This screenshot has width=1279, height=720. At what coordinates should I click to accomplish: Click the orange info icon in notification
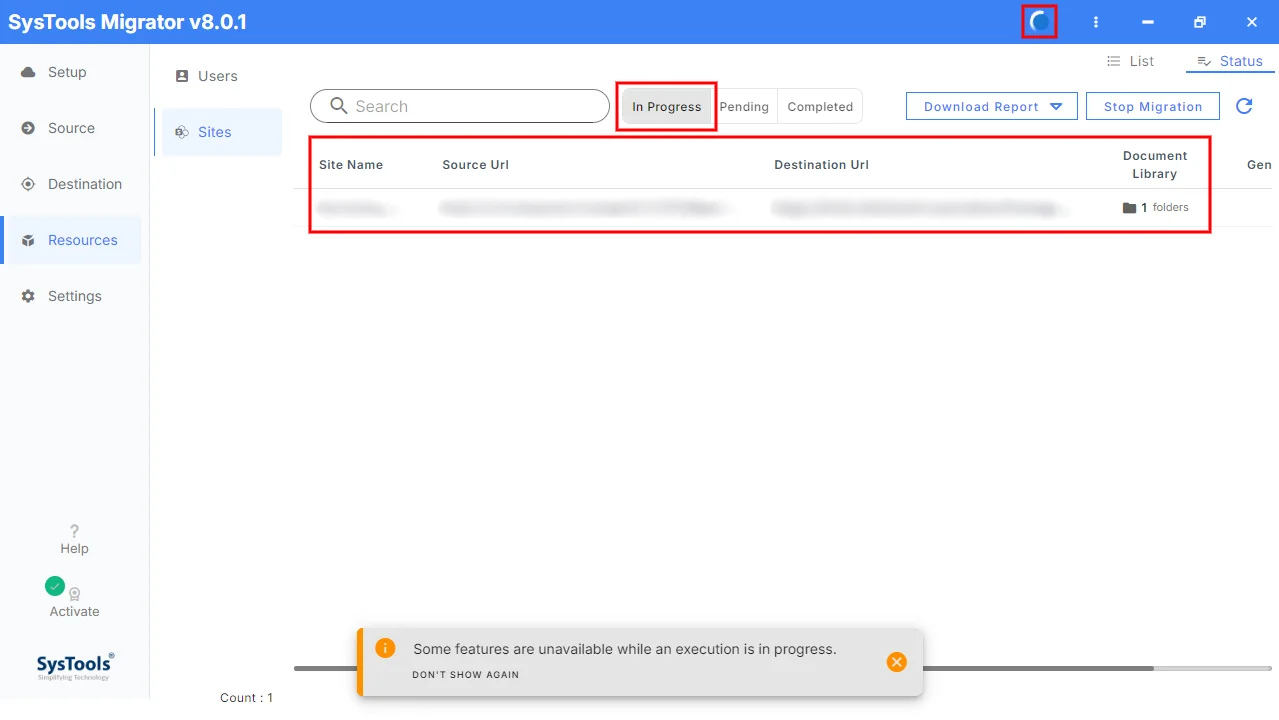(385, 648)
